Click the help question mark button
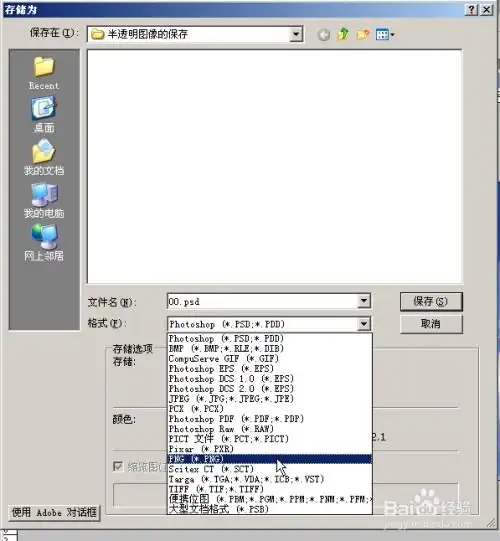 (471, 9)
